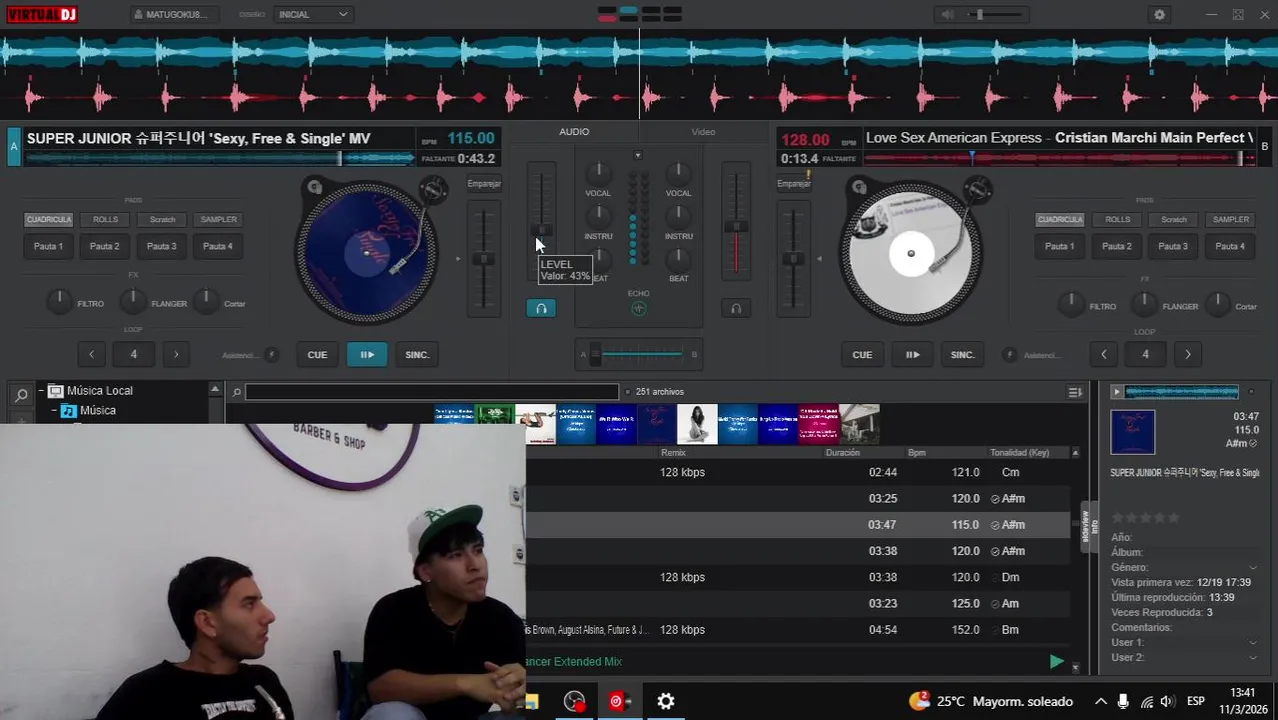
Task: Sort the list by Remix column header
Action: pos(673,453)
